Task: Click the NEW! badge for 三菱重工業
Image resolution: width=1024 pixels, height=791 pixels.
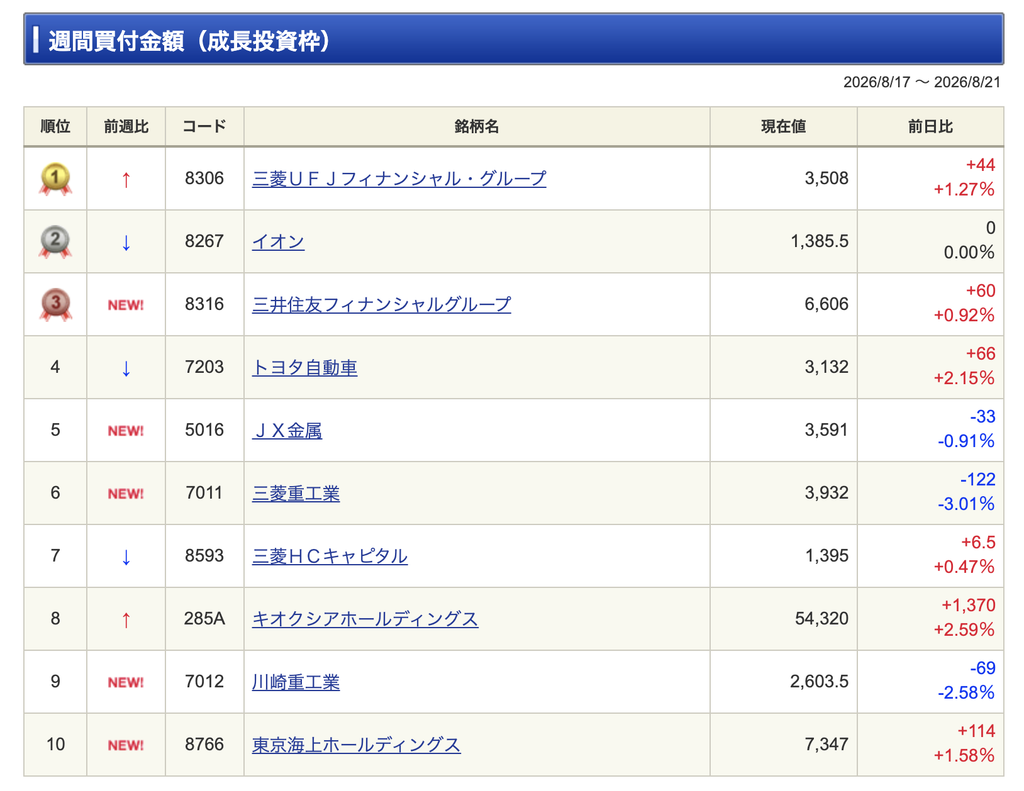Action: 126,494
